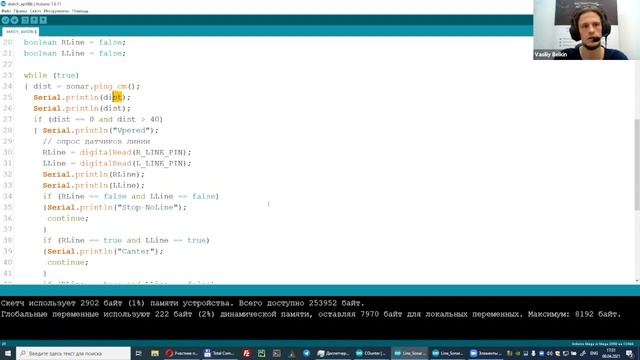Click "boolean RLine = false;" on line 20
Viewport: 640px width, 360px height.
pos(75,42)
